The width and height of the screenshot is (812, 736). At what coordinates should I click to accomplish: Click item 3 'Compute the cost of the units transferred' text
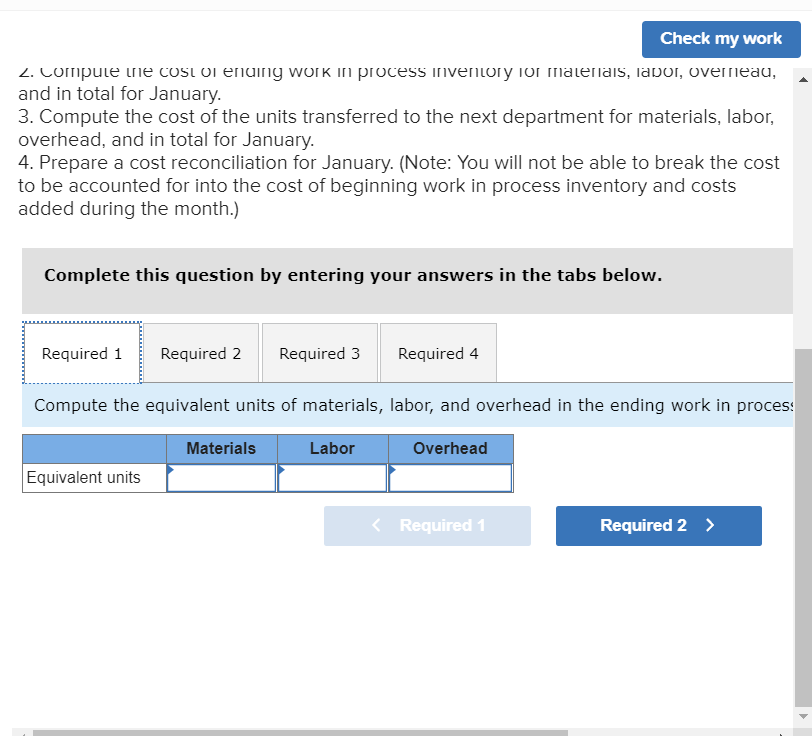coord(396,128)
